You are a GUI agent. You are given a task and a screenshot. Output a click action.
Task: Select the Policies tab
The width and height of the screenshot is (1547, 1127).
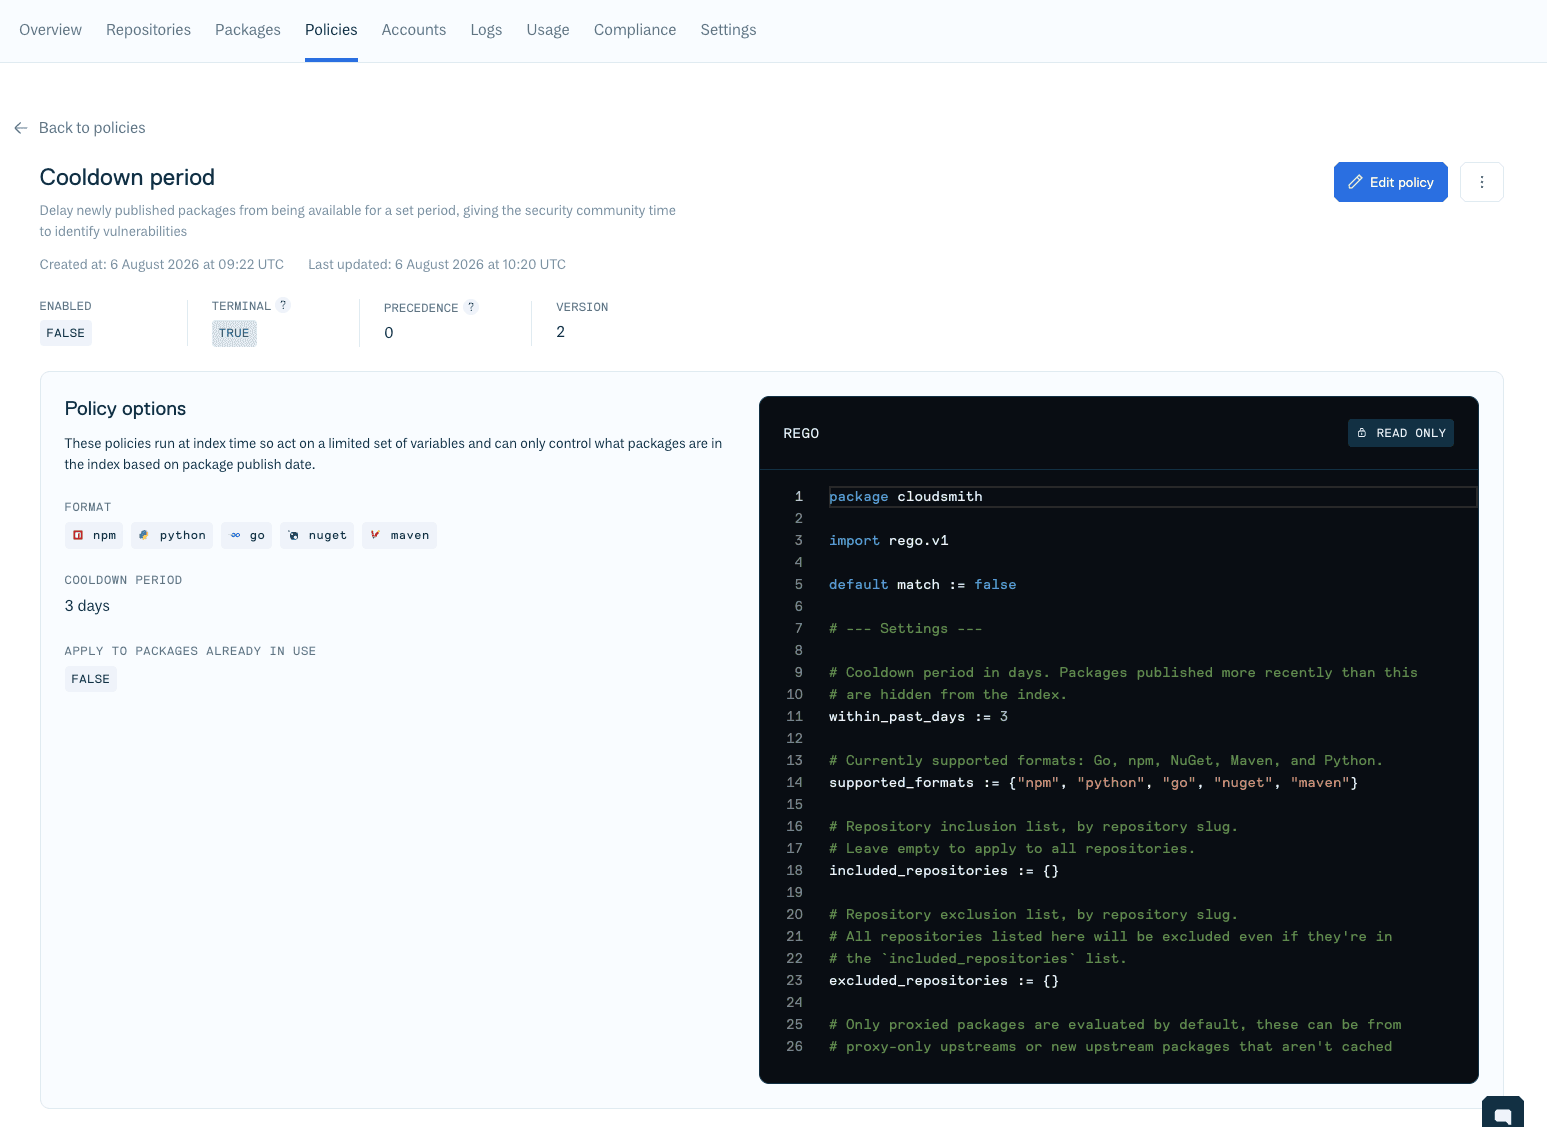click(331, 30)
